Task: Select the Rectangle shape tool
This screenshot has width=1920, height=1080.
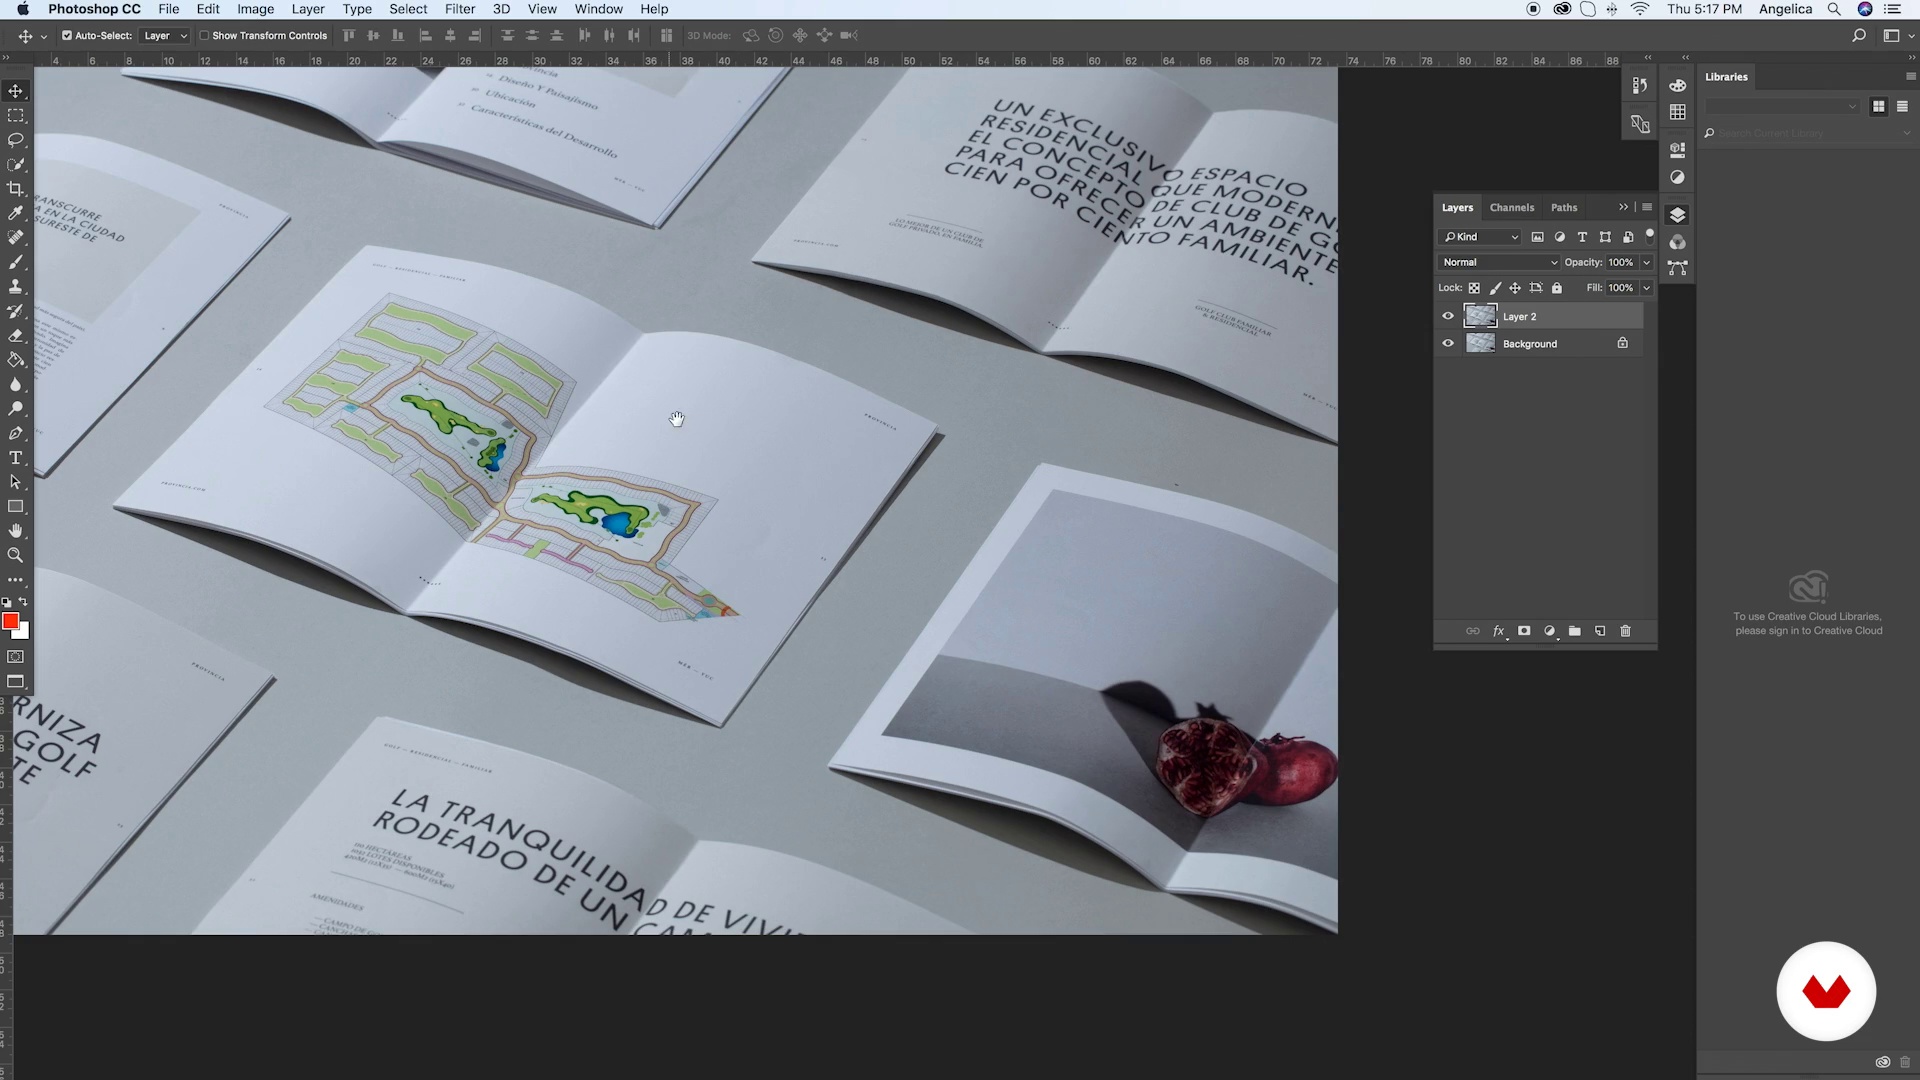Action: [16, 507]
